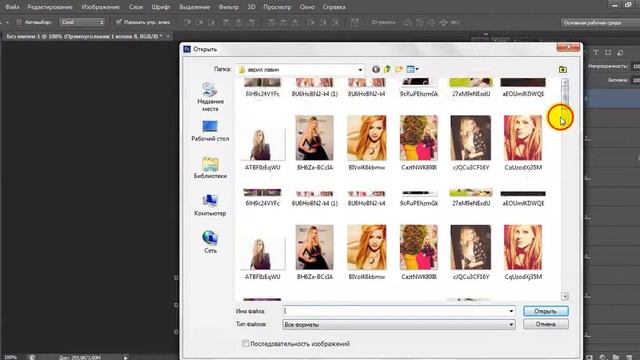640x360 pixels.
Task: Align bottom edges in options bar
Action: pyautogui.click(x=211, y=22)
